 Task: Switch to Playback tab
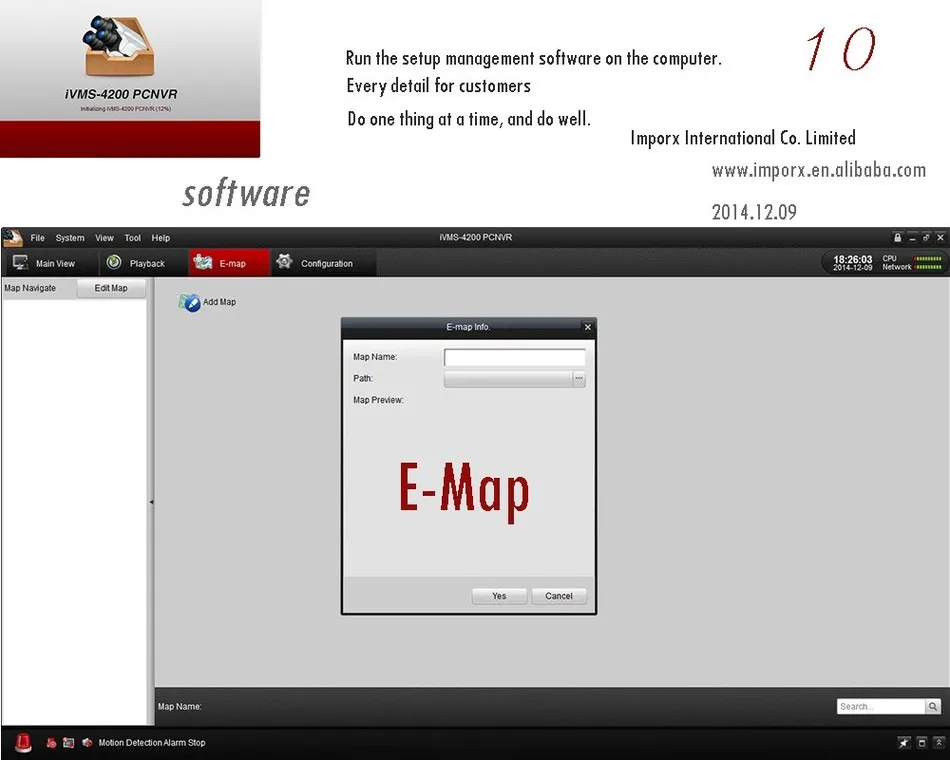click(x=143, y=263)
